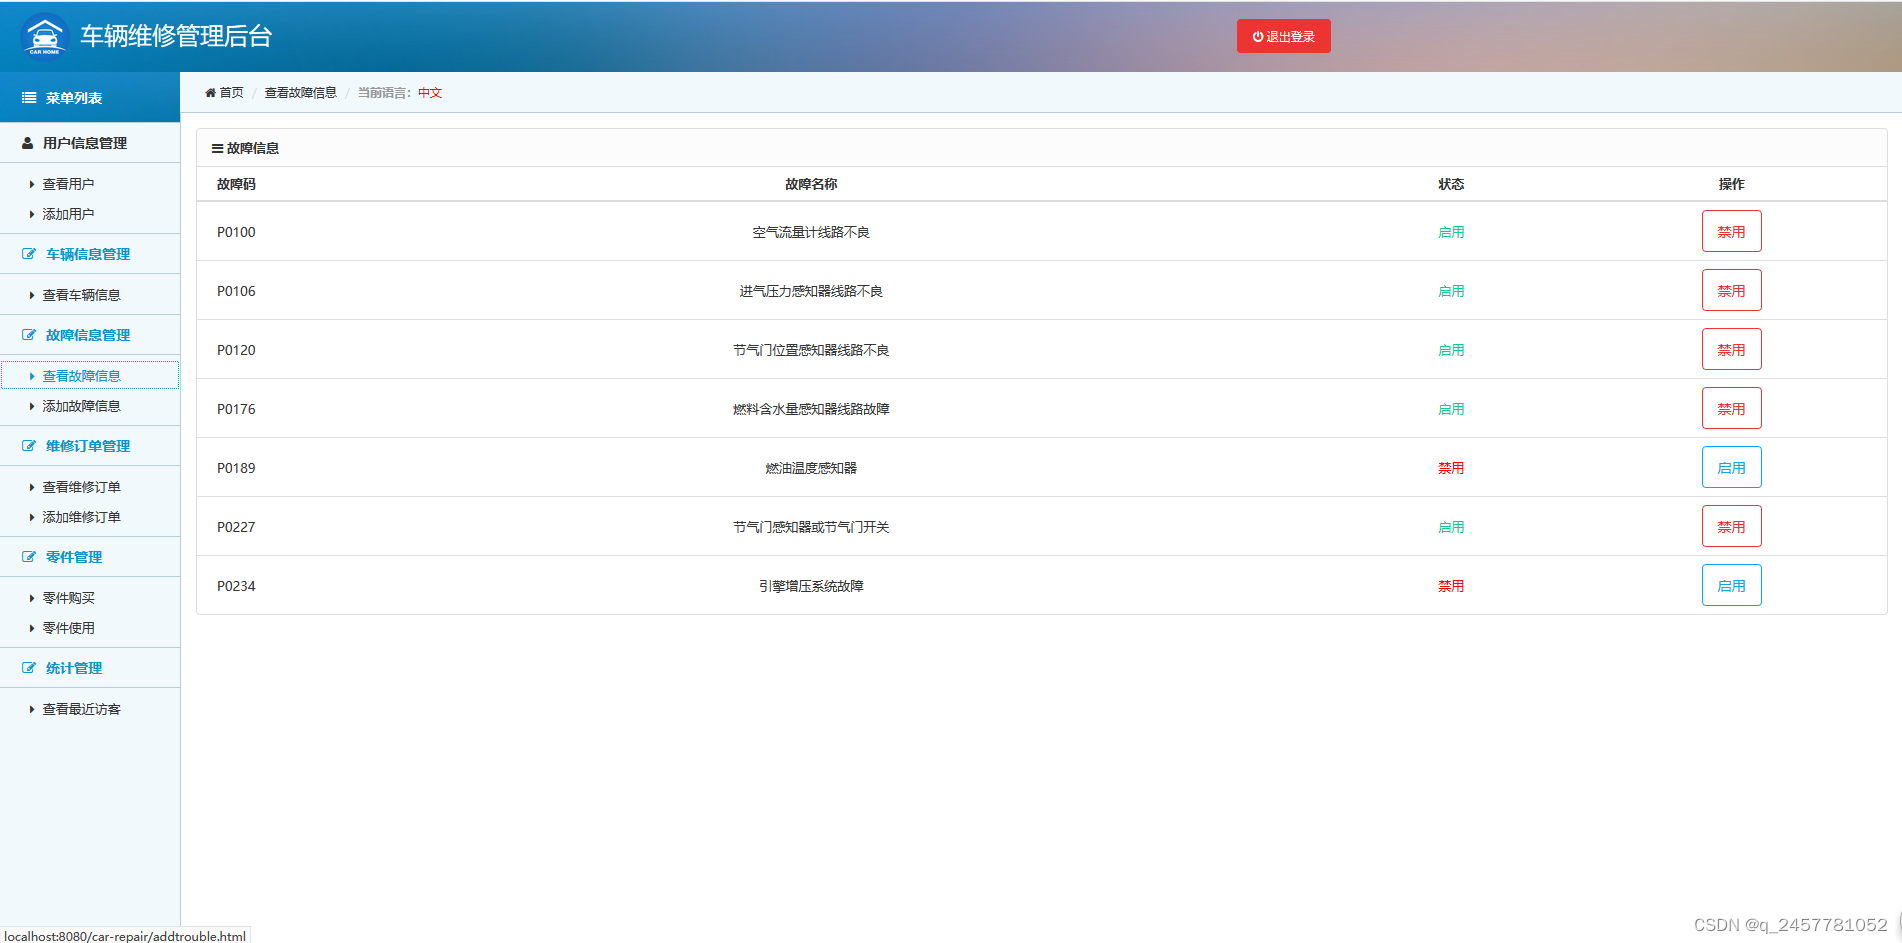Image resolution: width=1902 pixels, height=943 pixels.
Task: Click fault code cell P0234
Action: [x=236, y=586]
